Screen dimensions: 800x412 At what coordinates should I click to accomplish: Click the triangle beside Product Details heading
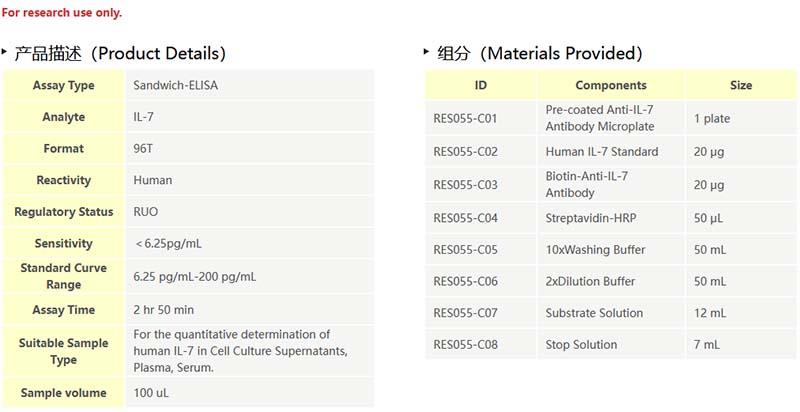pos(5,50)
